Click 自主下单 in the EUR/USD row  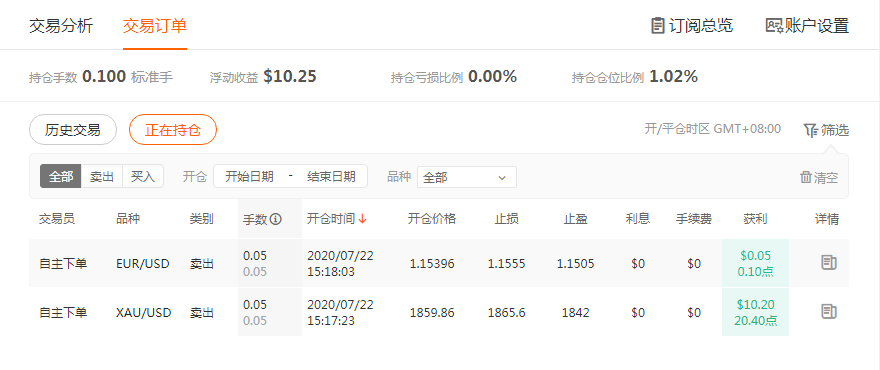(x=63, y=263)
